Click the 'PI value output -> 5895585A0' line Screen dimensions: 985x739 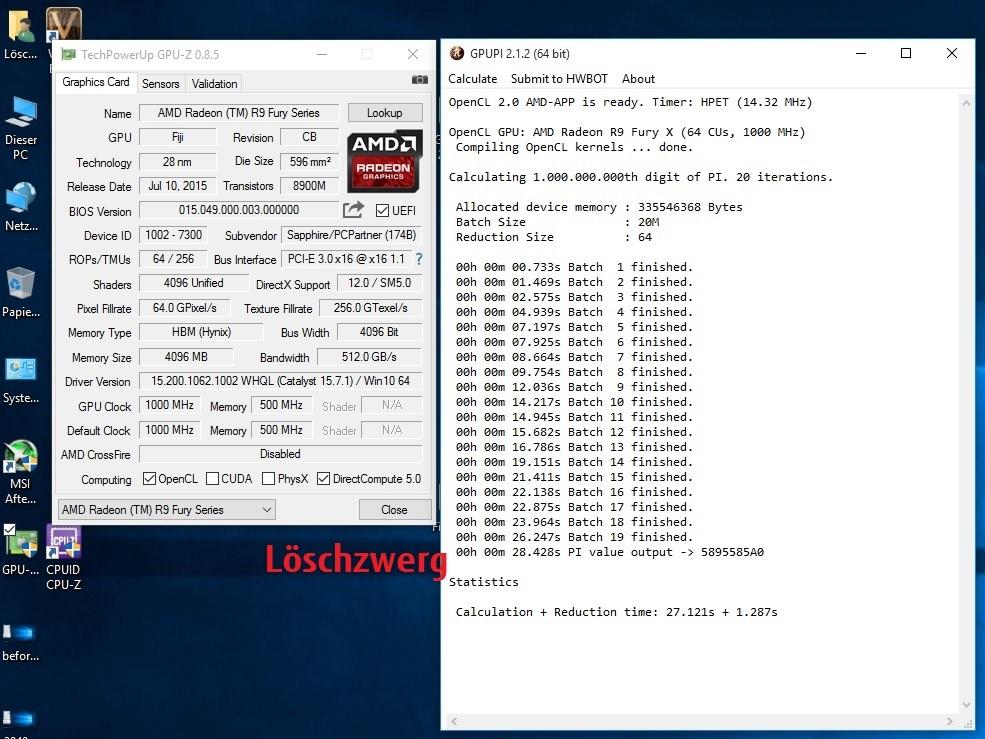point(610,552)
